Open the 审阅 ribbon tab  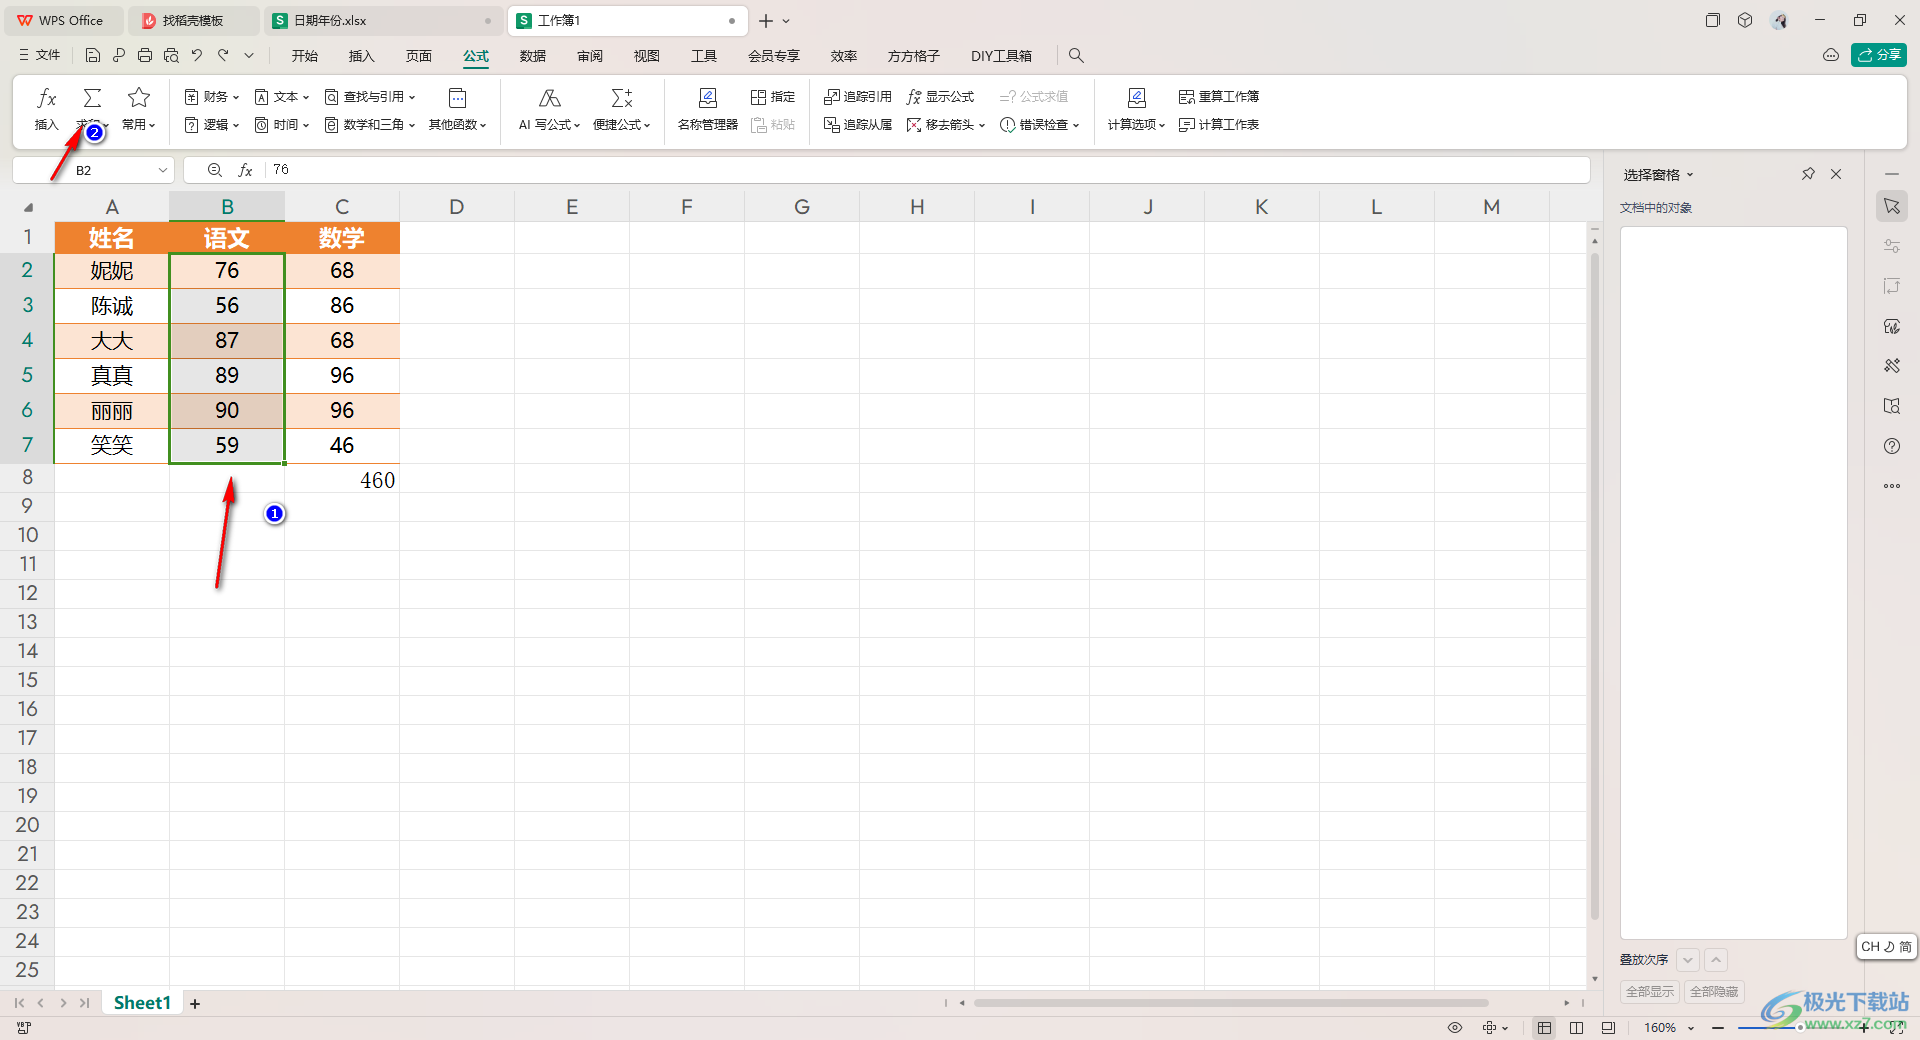pos(590,56)
